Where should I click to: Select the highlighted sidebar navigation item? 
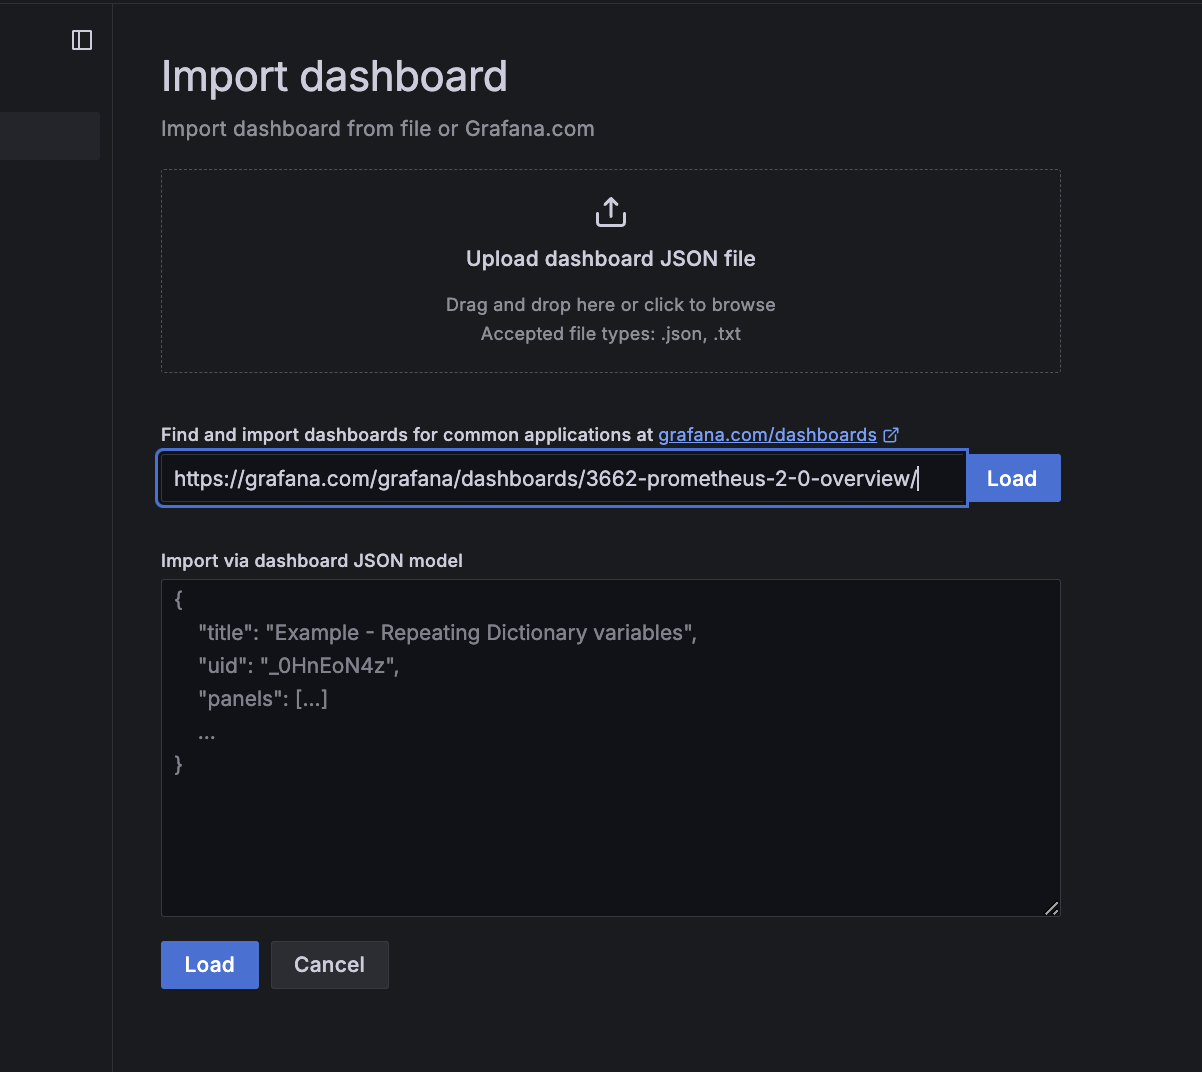coord(50,136)
